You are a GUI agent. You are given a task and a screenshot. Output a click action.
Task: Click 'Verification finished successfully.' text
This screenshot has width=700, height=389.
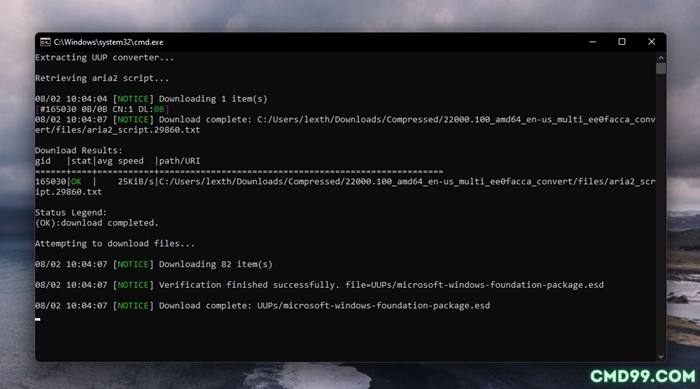(249, 285)
